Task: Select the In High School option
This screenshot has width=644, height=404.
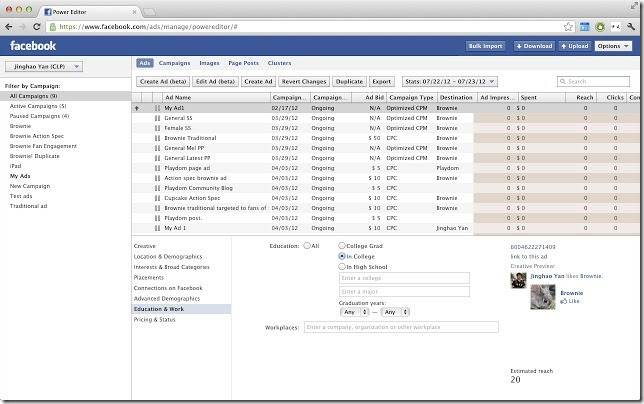Action: tap(344, 267)
